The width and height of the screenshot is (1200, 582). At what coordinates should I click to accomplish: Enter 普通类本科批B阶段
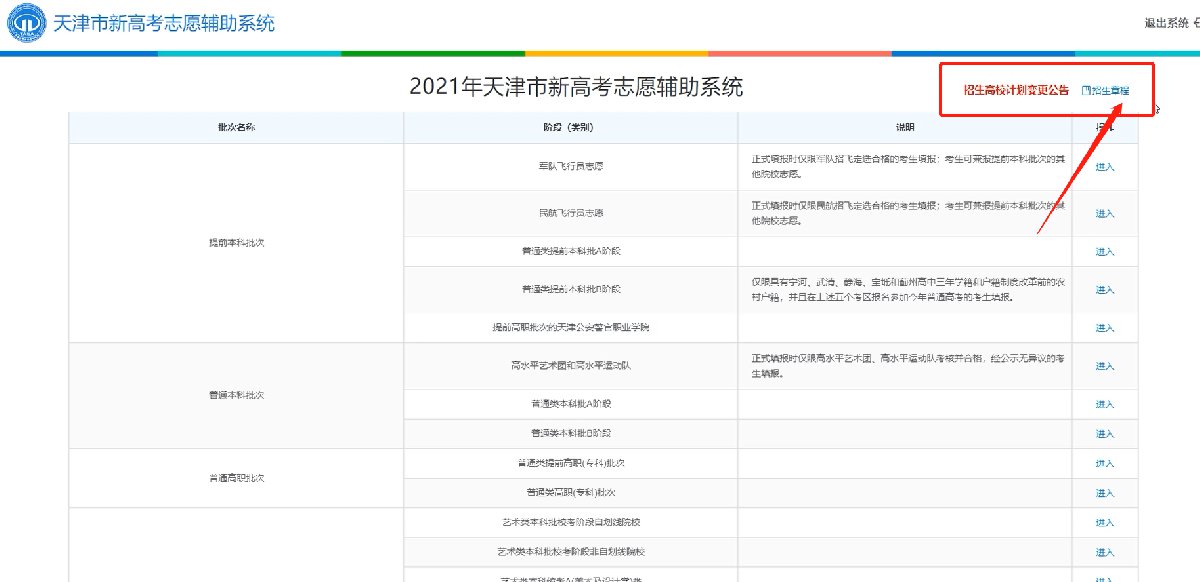tap(1104, 434)
